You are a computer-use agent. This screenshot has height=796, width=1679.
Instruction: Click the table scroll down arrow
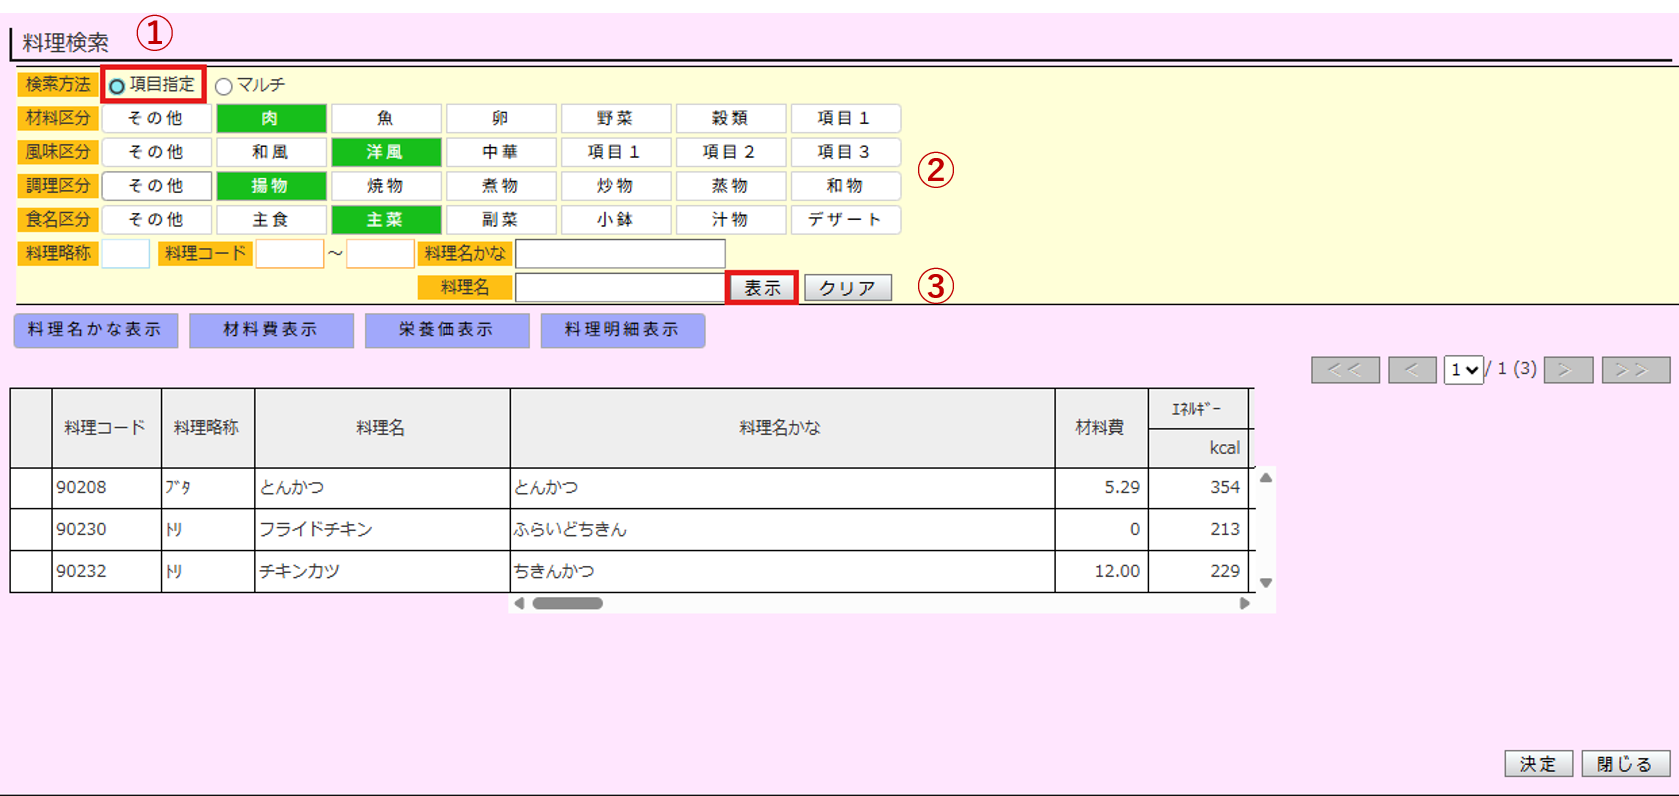click(x=1266, y=582)
